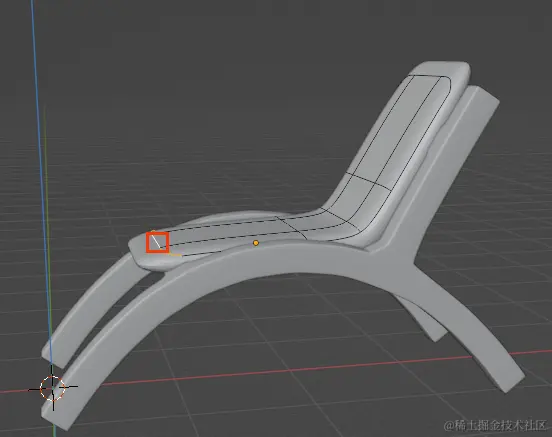Select the orange origin dot on the chair
The width and height of the screenshot is (552, 437).
coord(256,243)
